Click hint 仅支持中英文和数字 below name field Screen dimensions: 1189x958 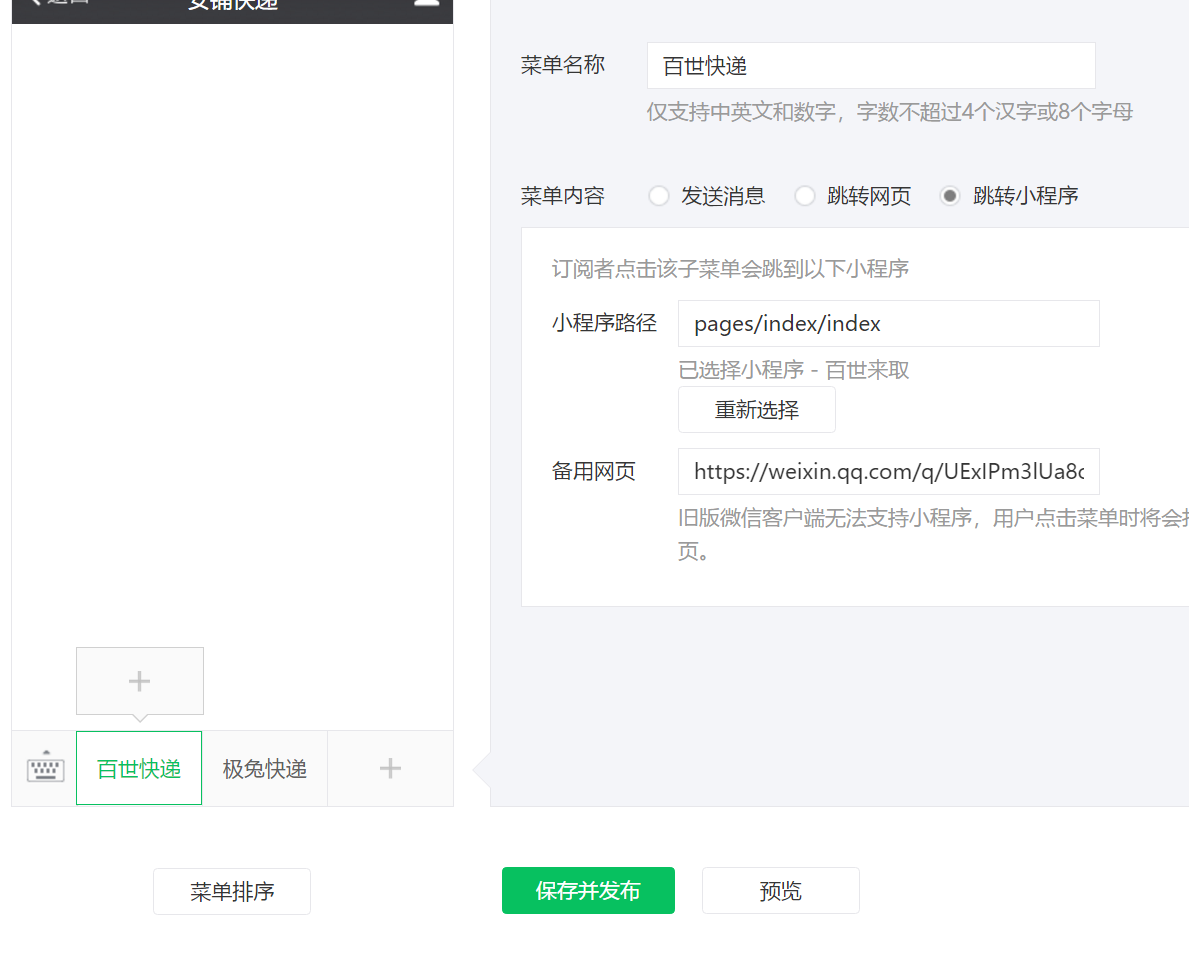coord(889,112)
